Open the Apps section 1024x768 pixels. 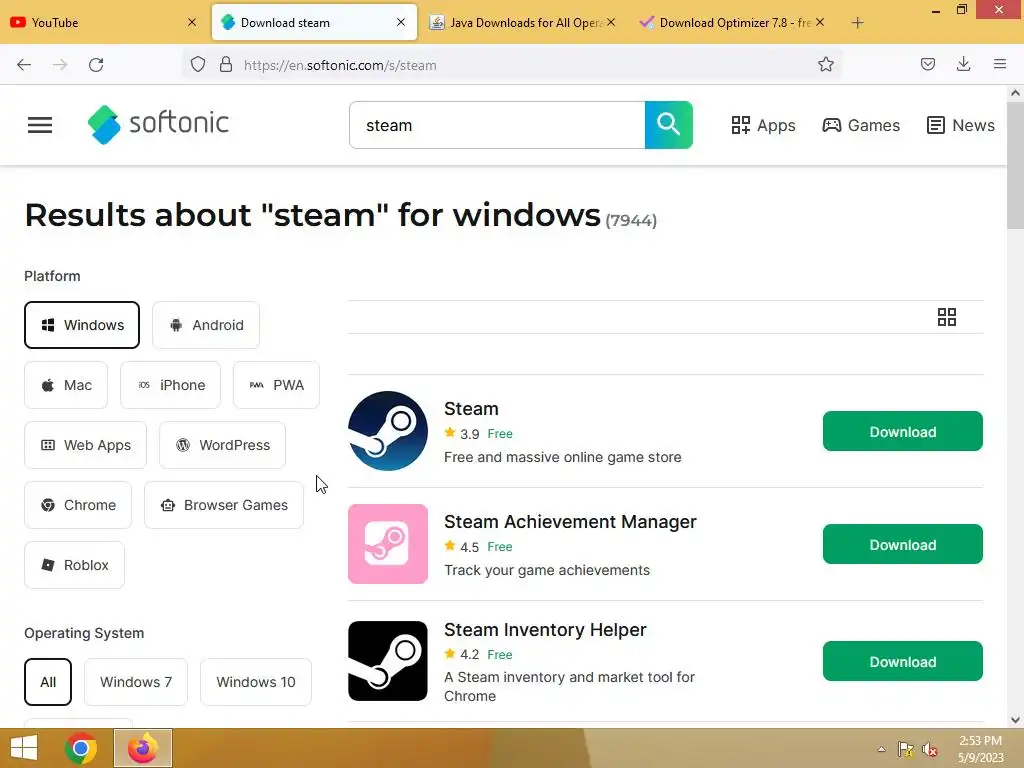[x=763, y=125]
